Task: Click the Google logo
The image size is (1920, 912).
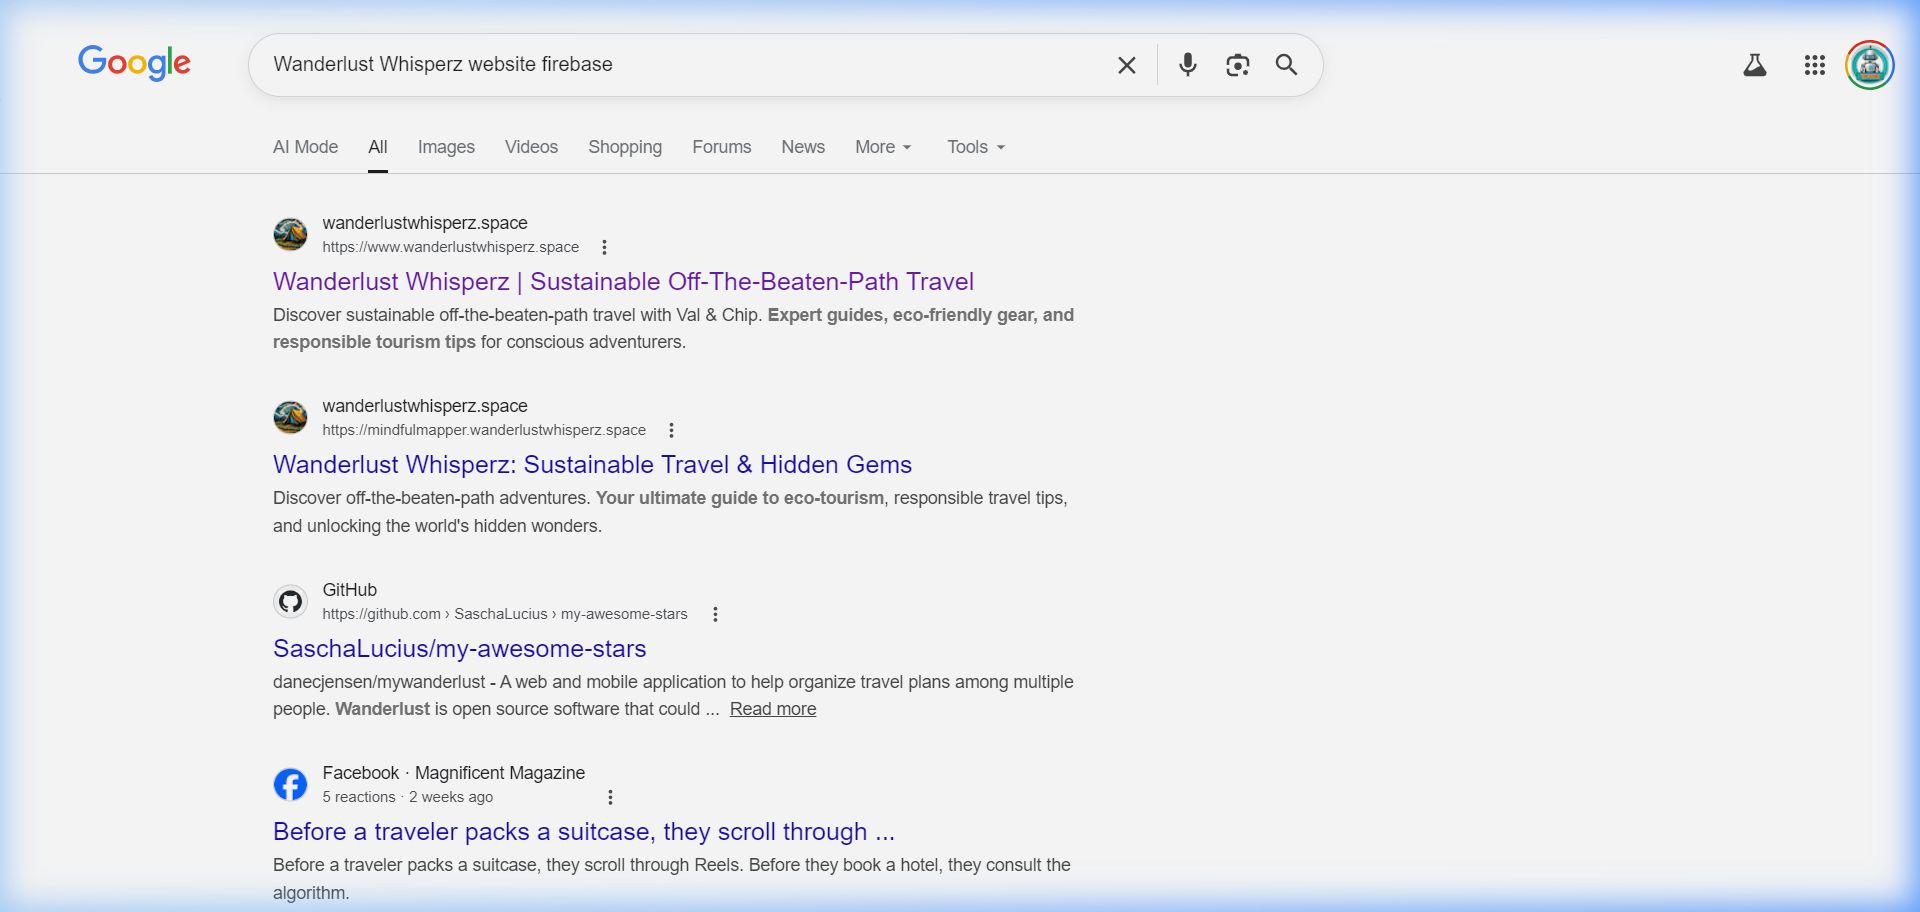Action: tap(134, 63)
